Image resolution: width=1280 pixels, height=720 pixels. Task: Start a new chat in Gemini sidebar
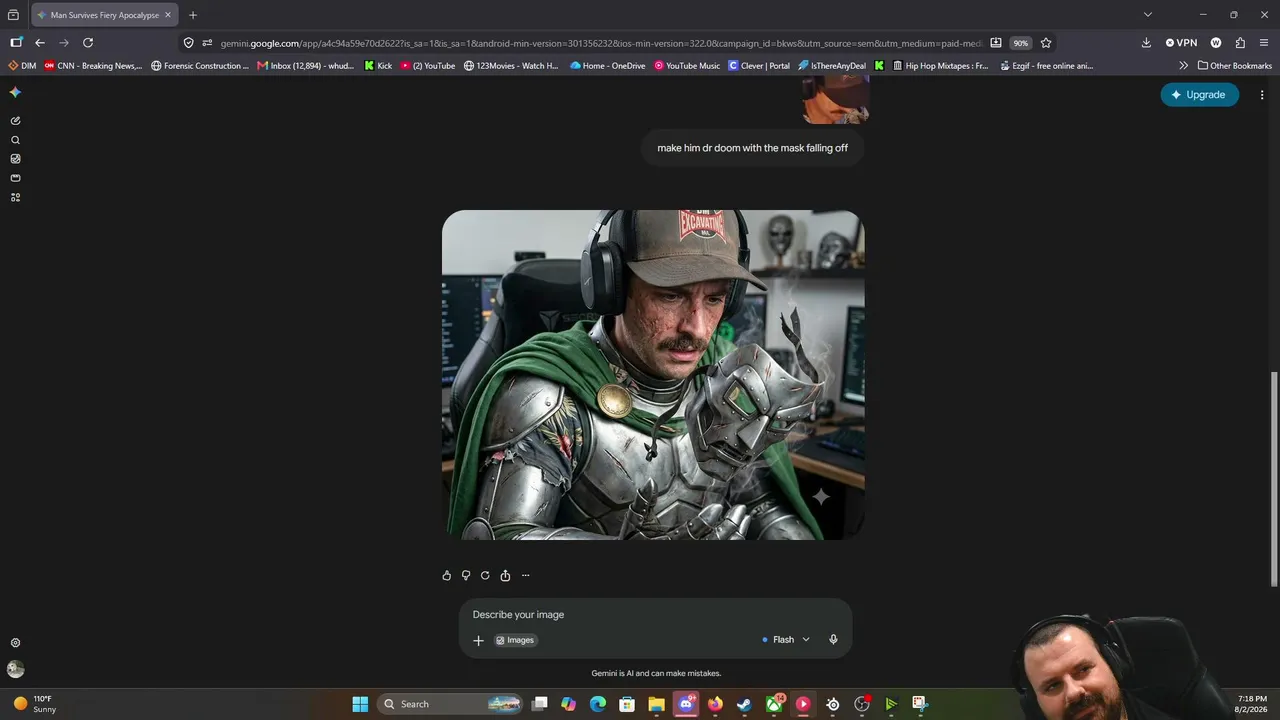15,121
